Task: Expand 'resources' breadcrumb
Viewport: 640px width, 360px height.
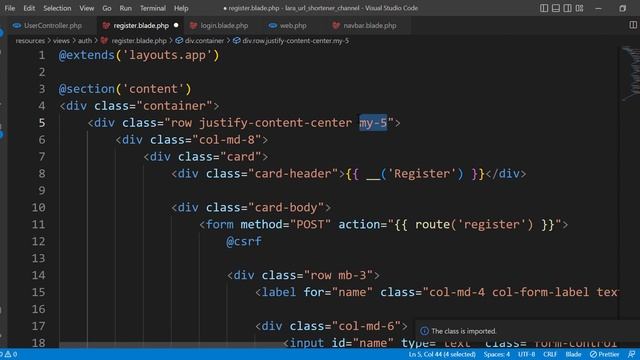Action: [x=30, y=40]
